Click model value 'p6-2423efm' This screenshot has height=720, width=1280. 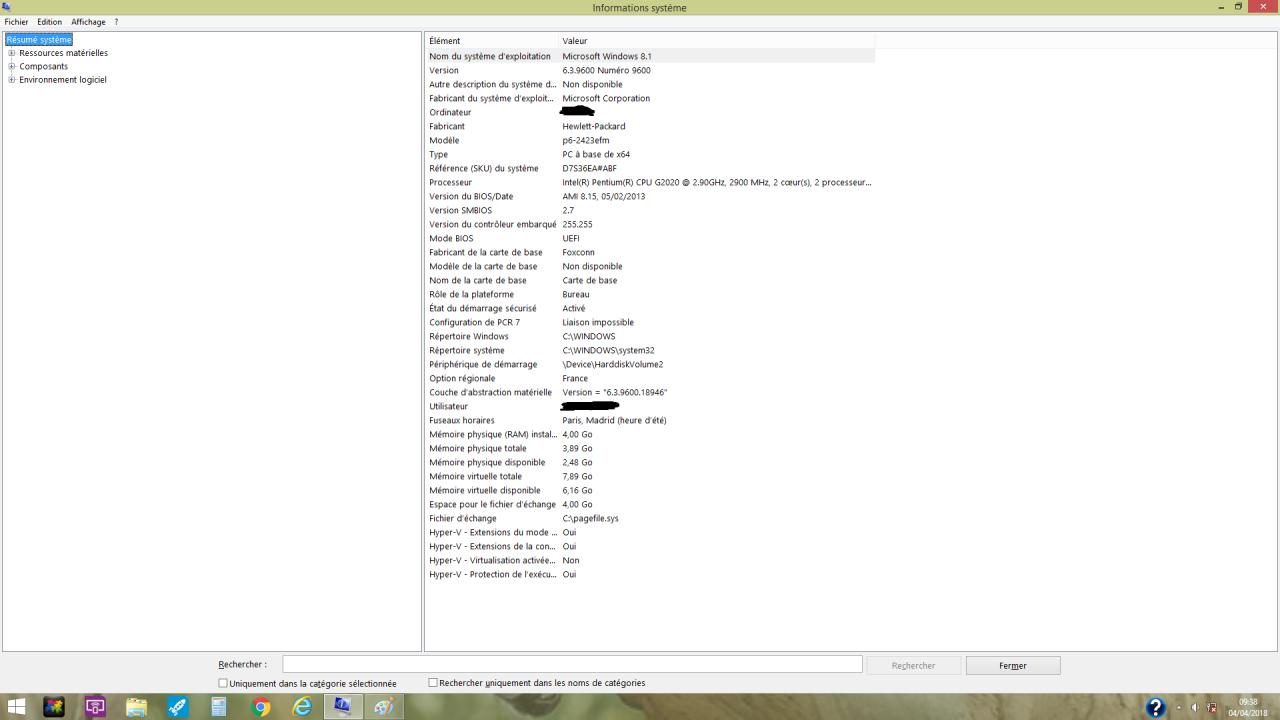[x=586, y=140]
